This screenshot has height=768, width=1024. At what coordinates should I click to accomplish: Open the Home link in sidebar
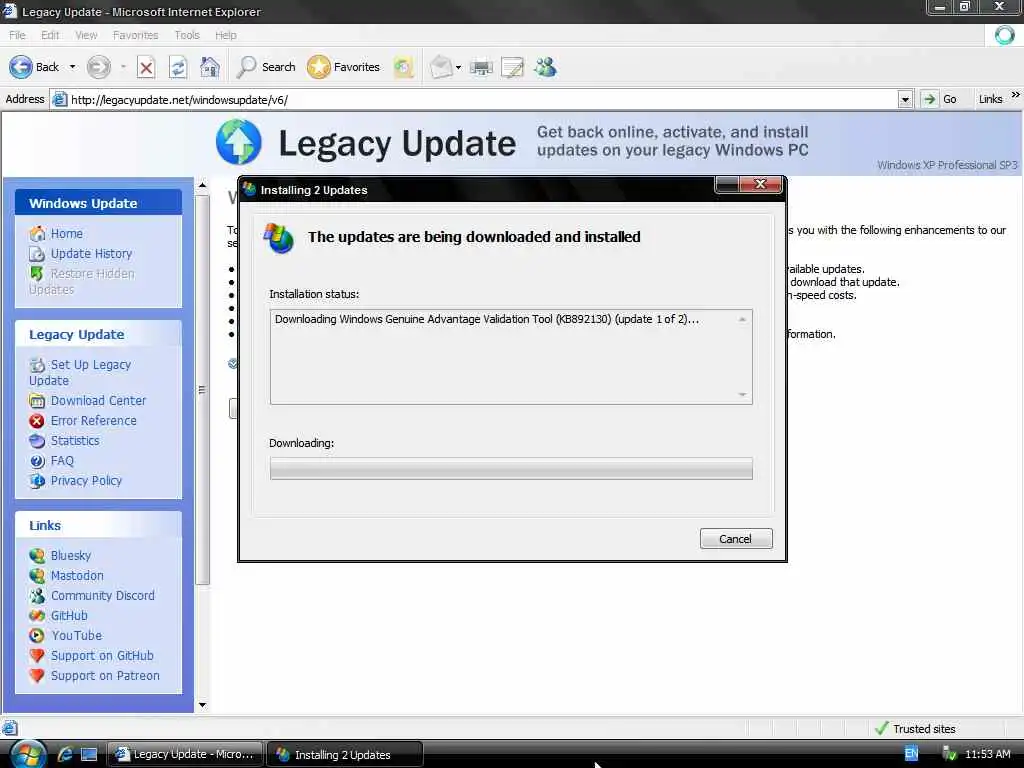tap(67, 233)
